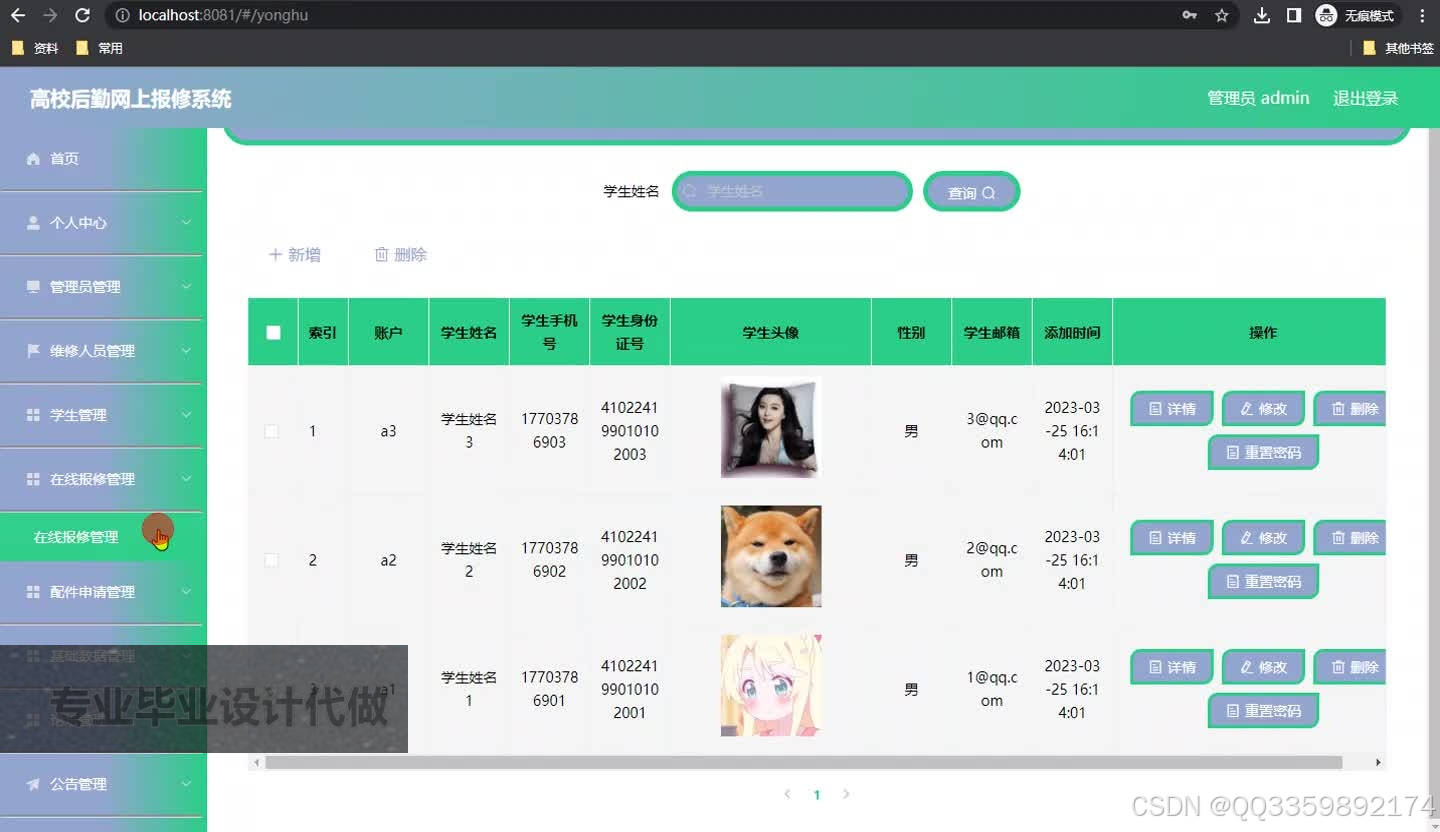Image resolution: width=1440 pixels, height=832 pixels.
Task: Focus the 学生姓名 search field
Action: [792, 191]
